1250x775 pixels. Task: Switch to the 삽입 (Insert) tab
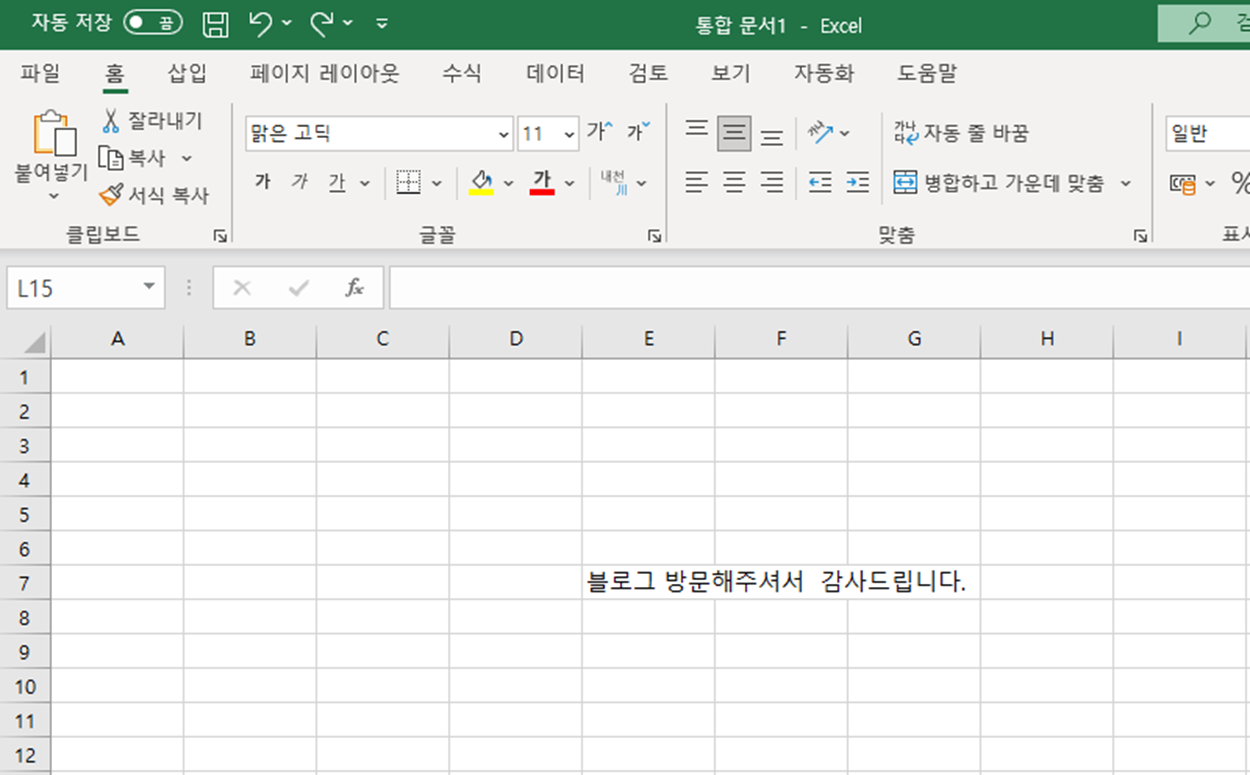pyautogui.click(x=187, y=73)
